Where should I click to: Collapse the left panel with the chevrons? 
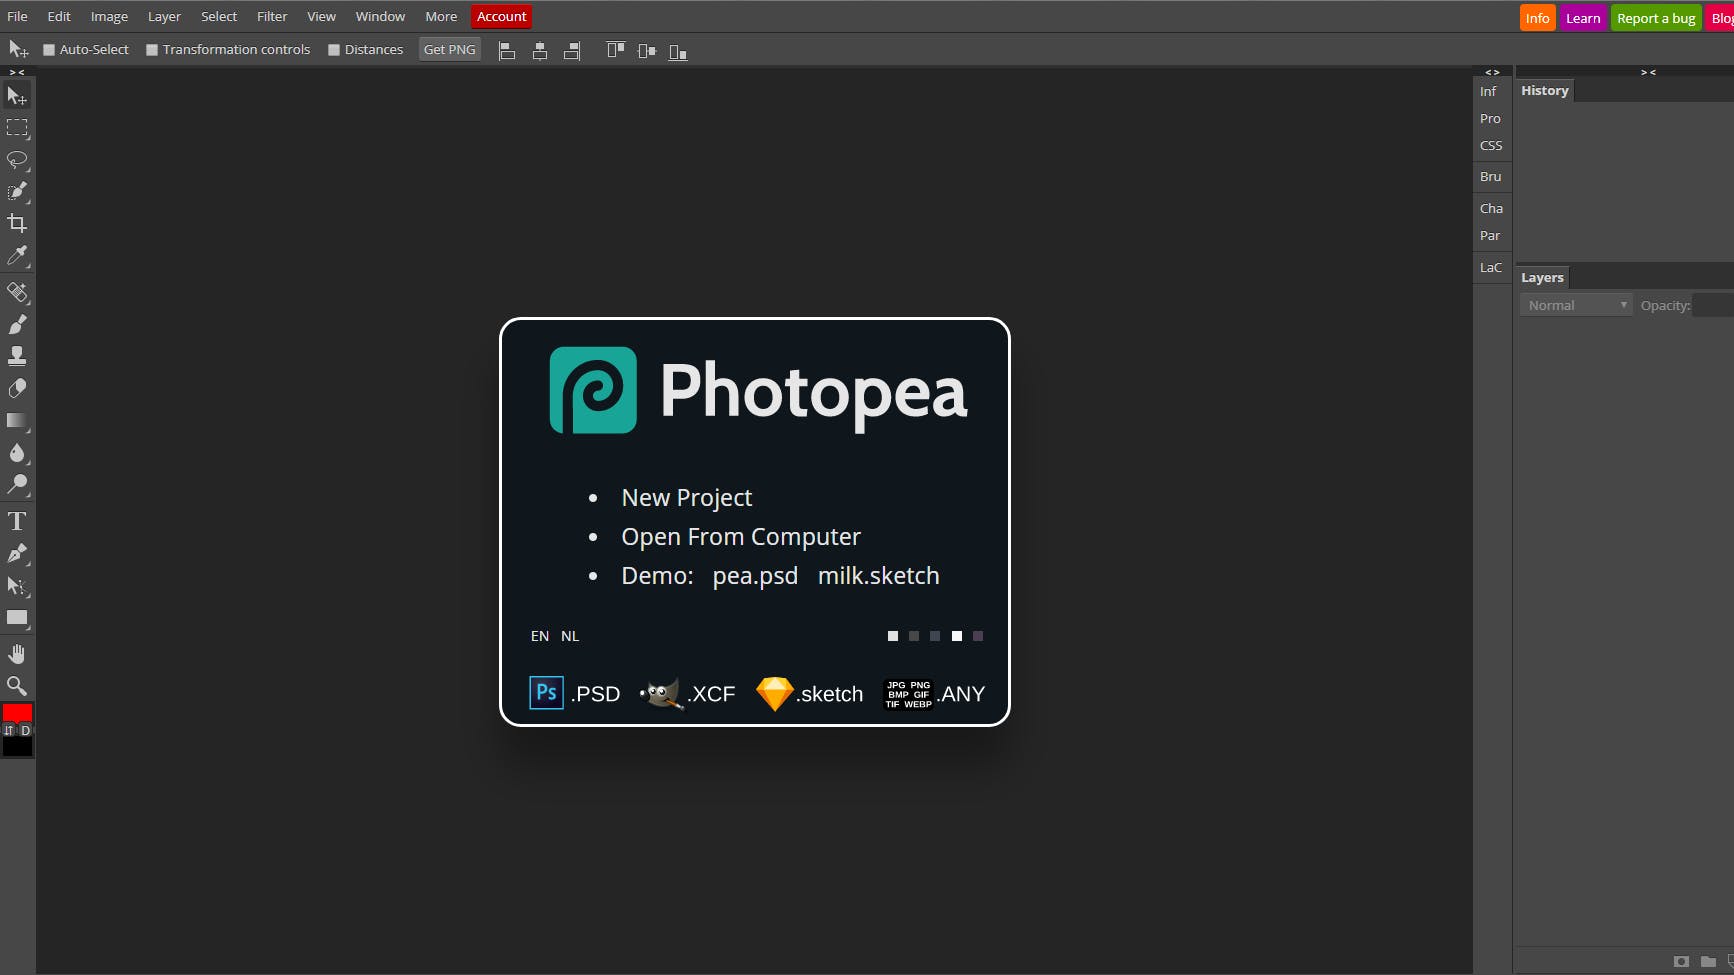click(14, 71)
